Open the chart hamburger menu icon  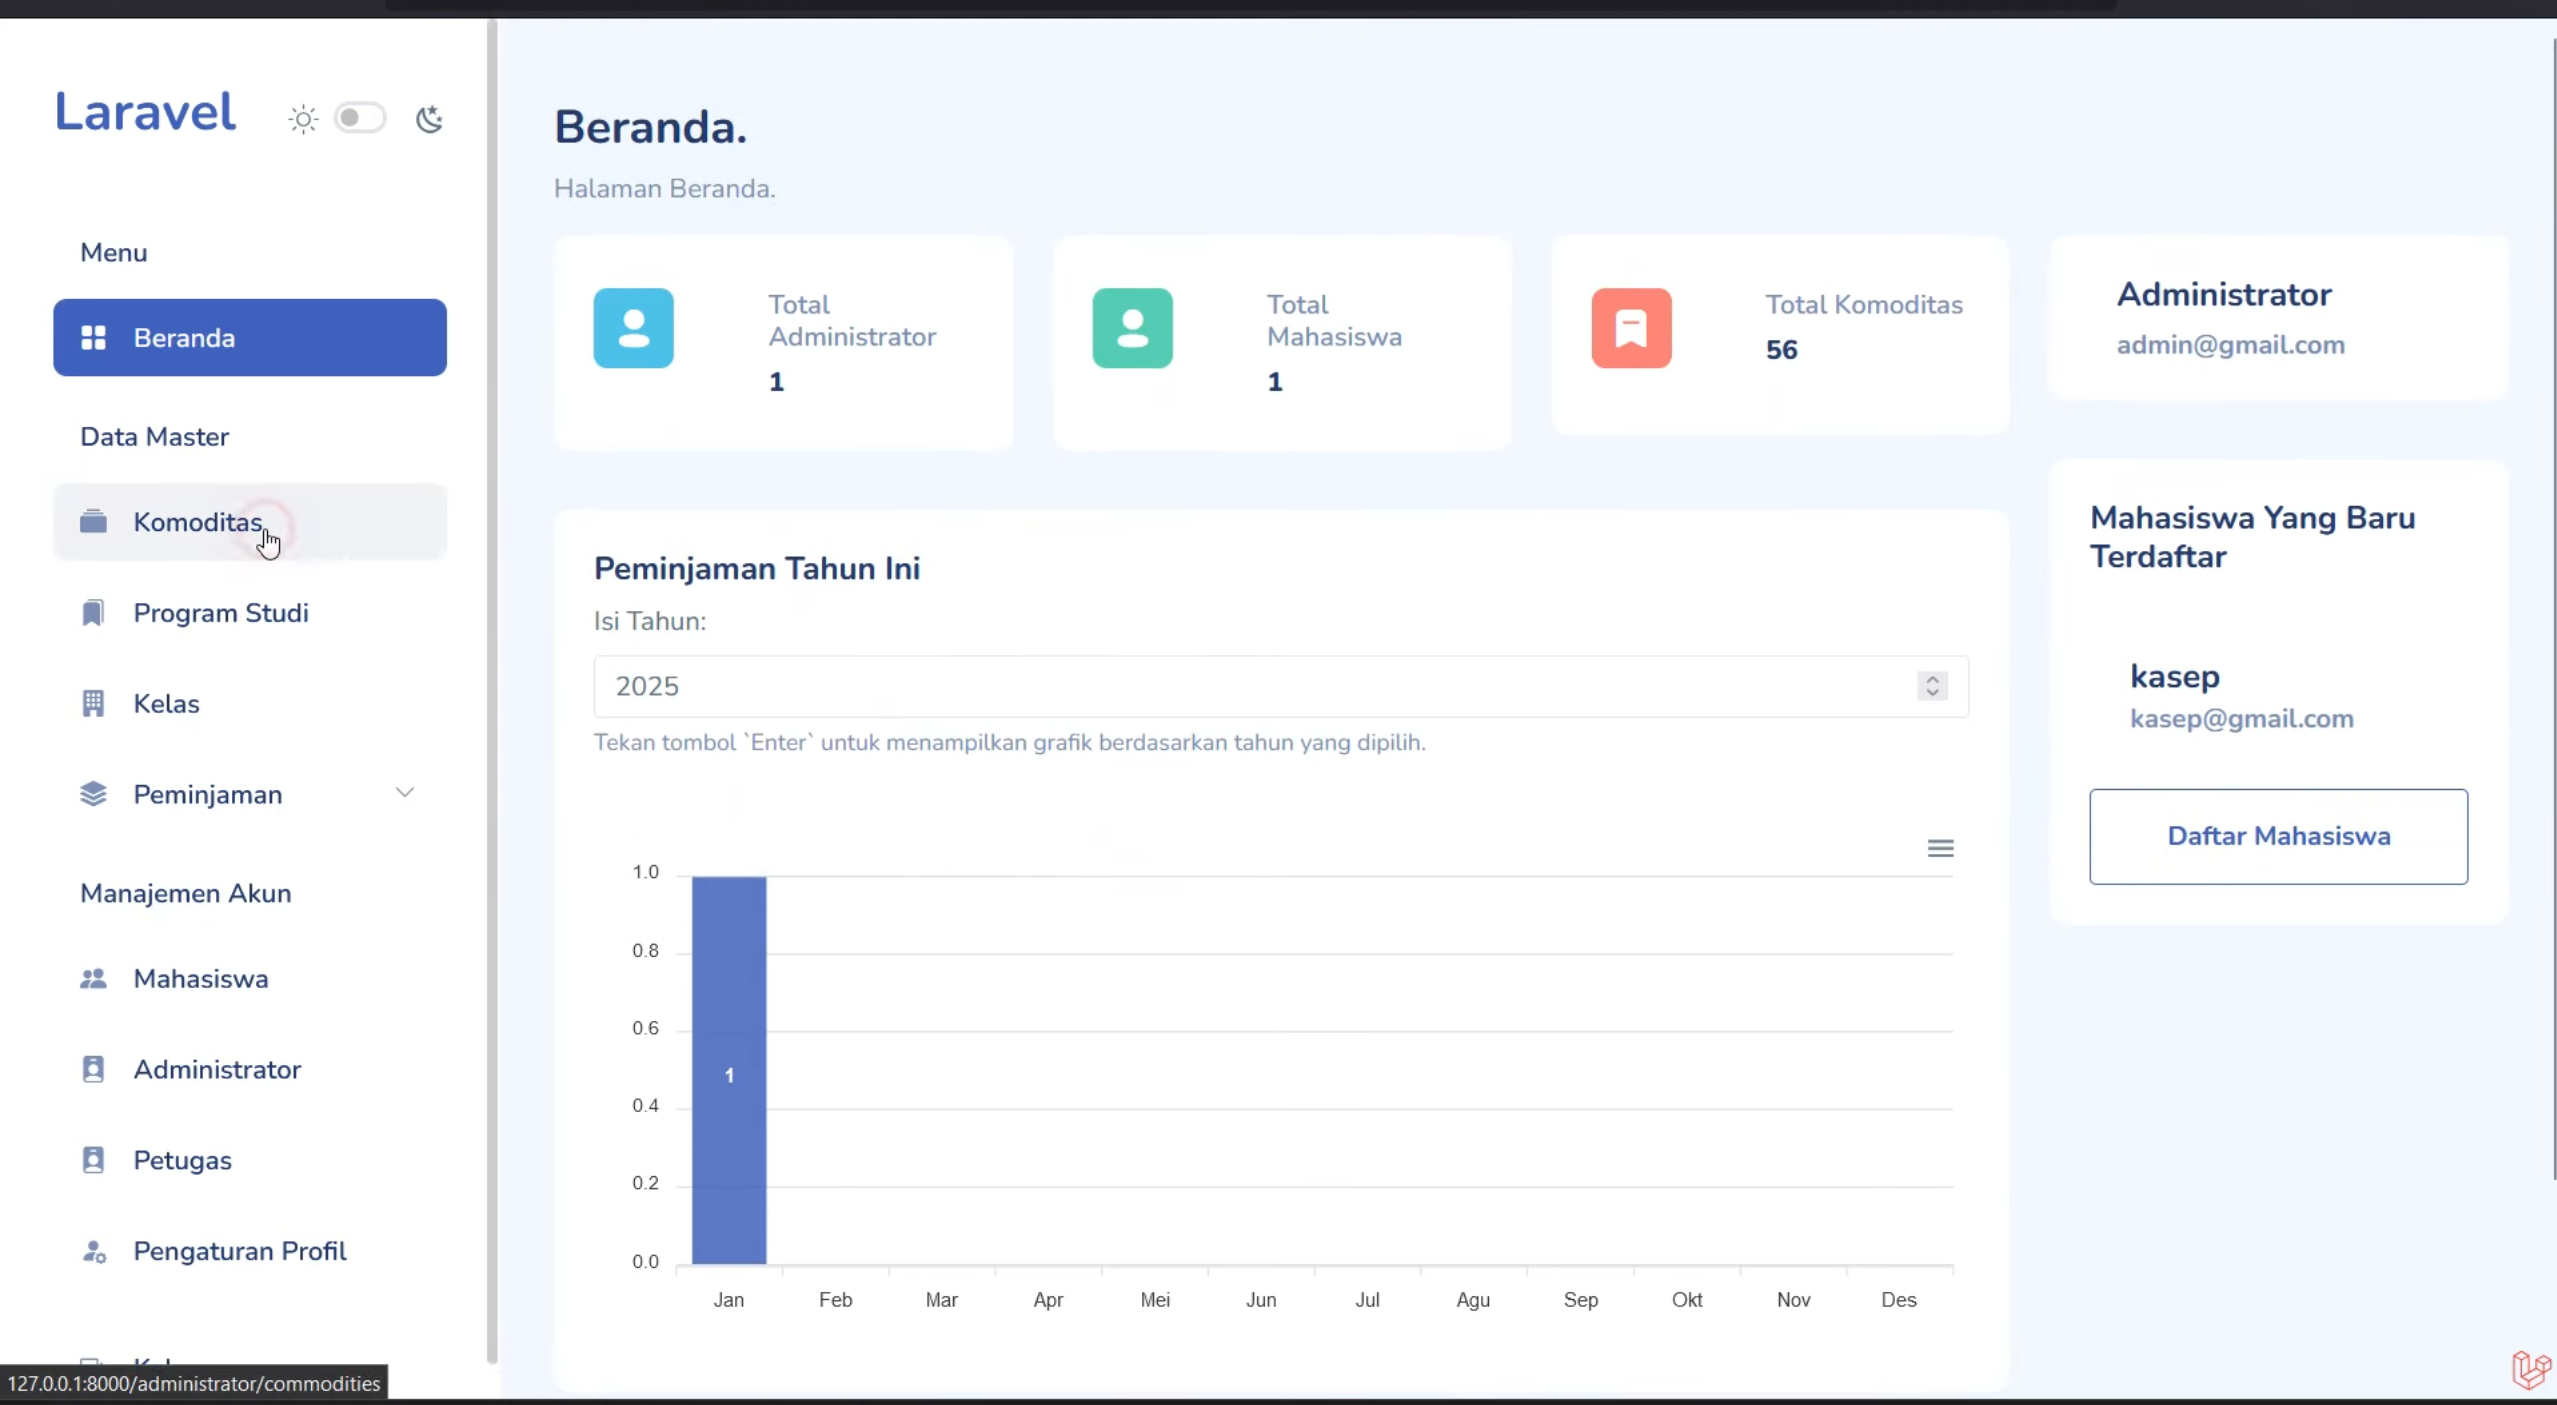pos(1940,848)
